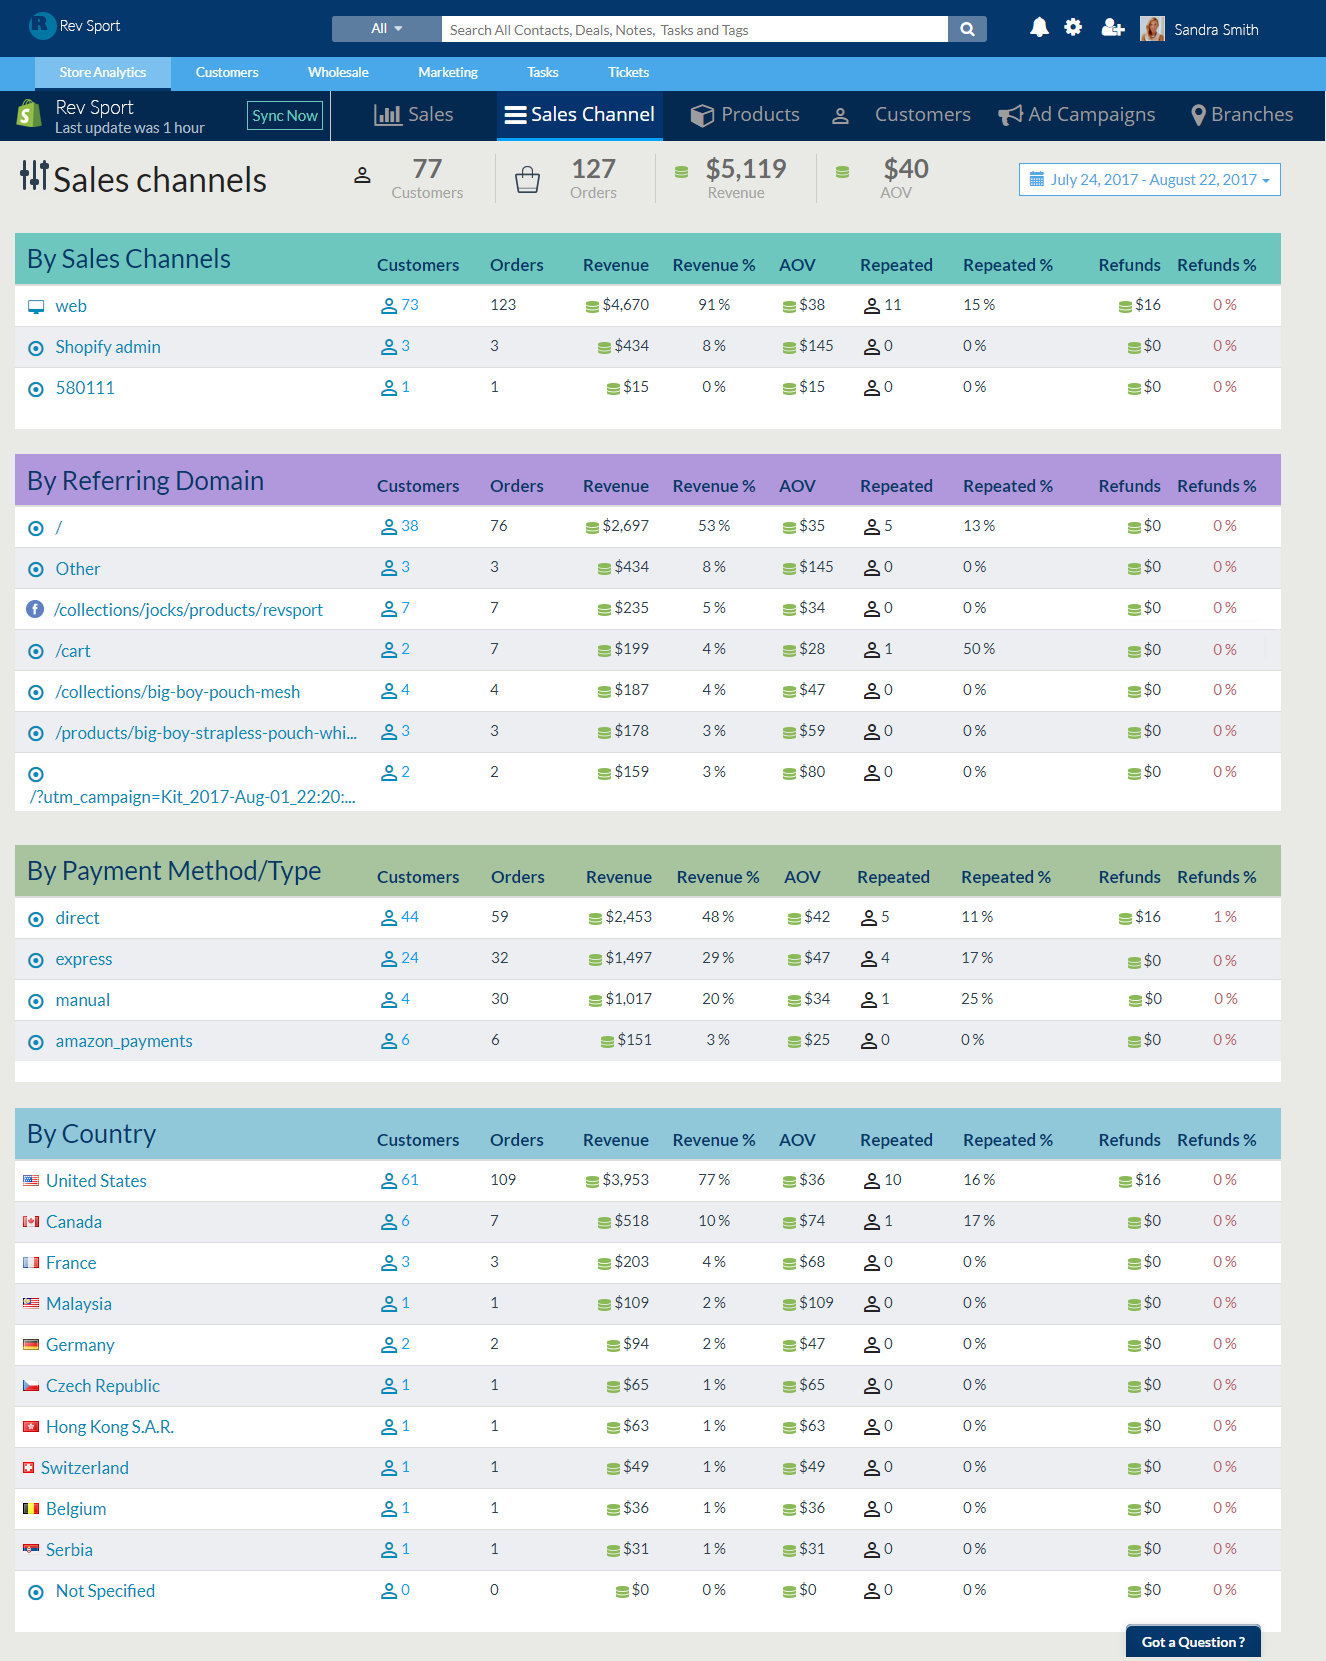Click the 77 Customers summary
Viewport: 1326px width, 1661px height.
click(427, 179)
